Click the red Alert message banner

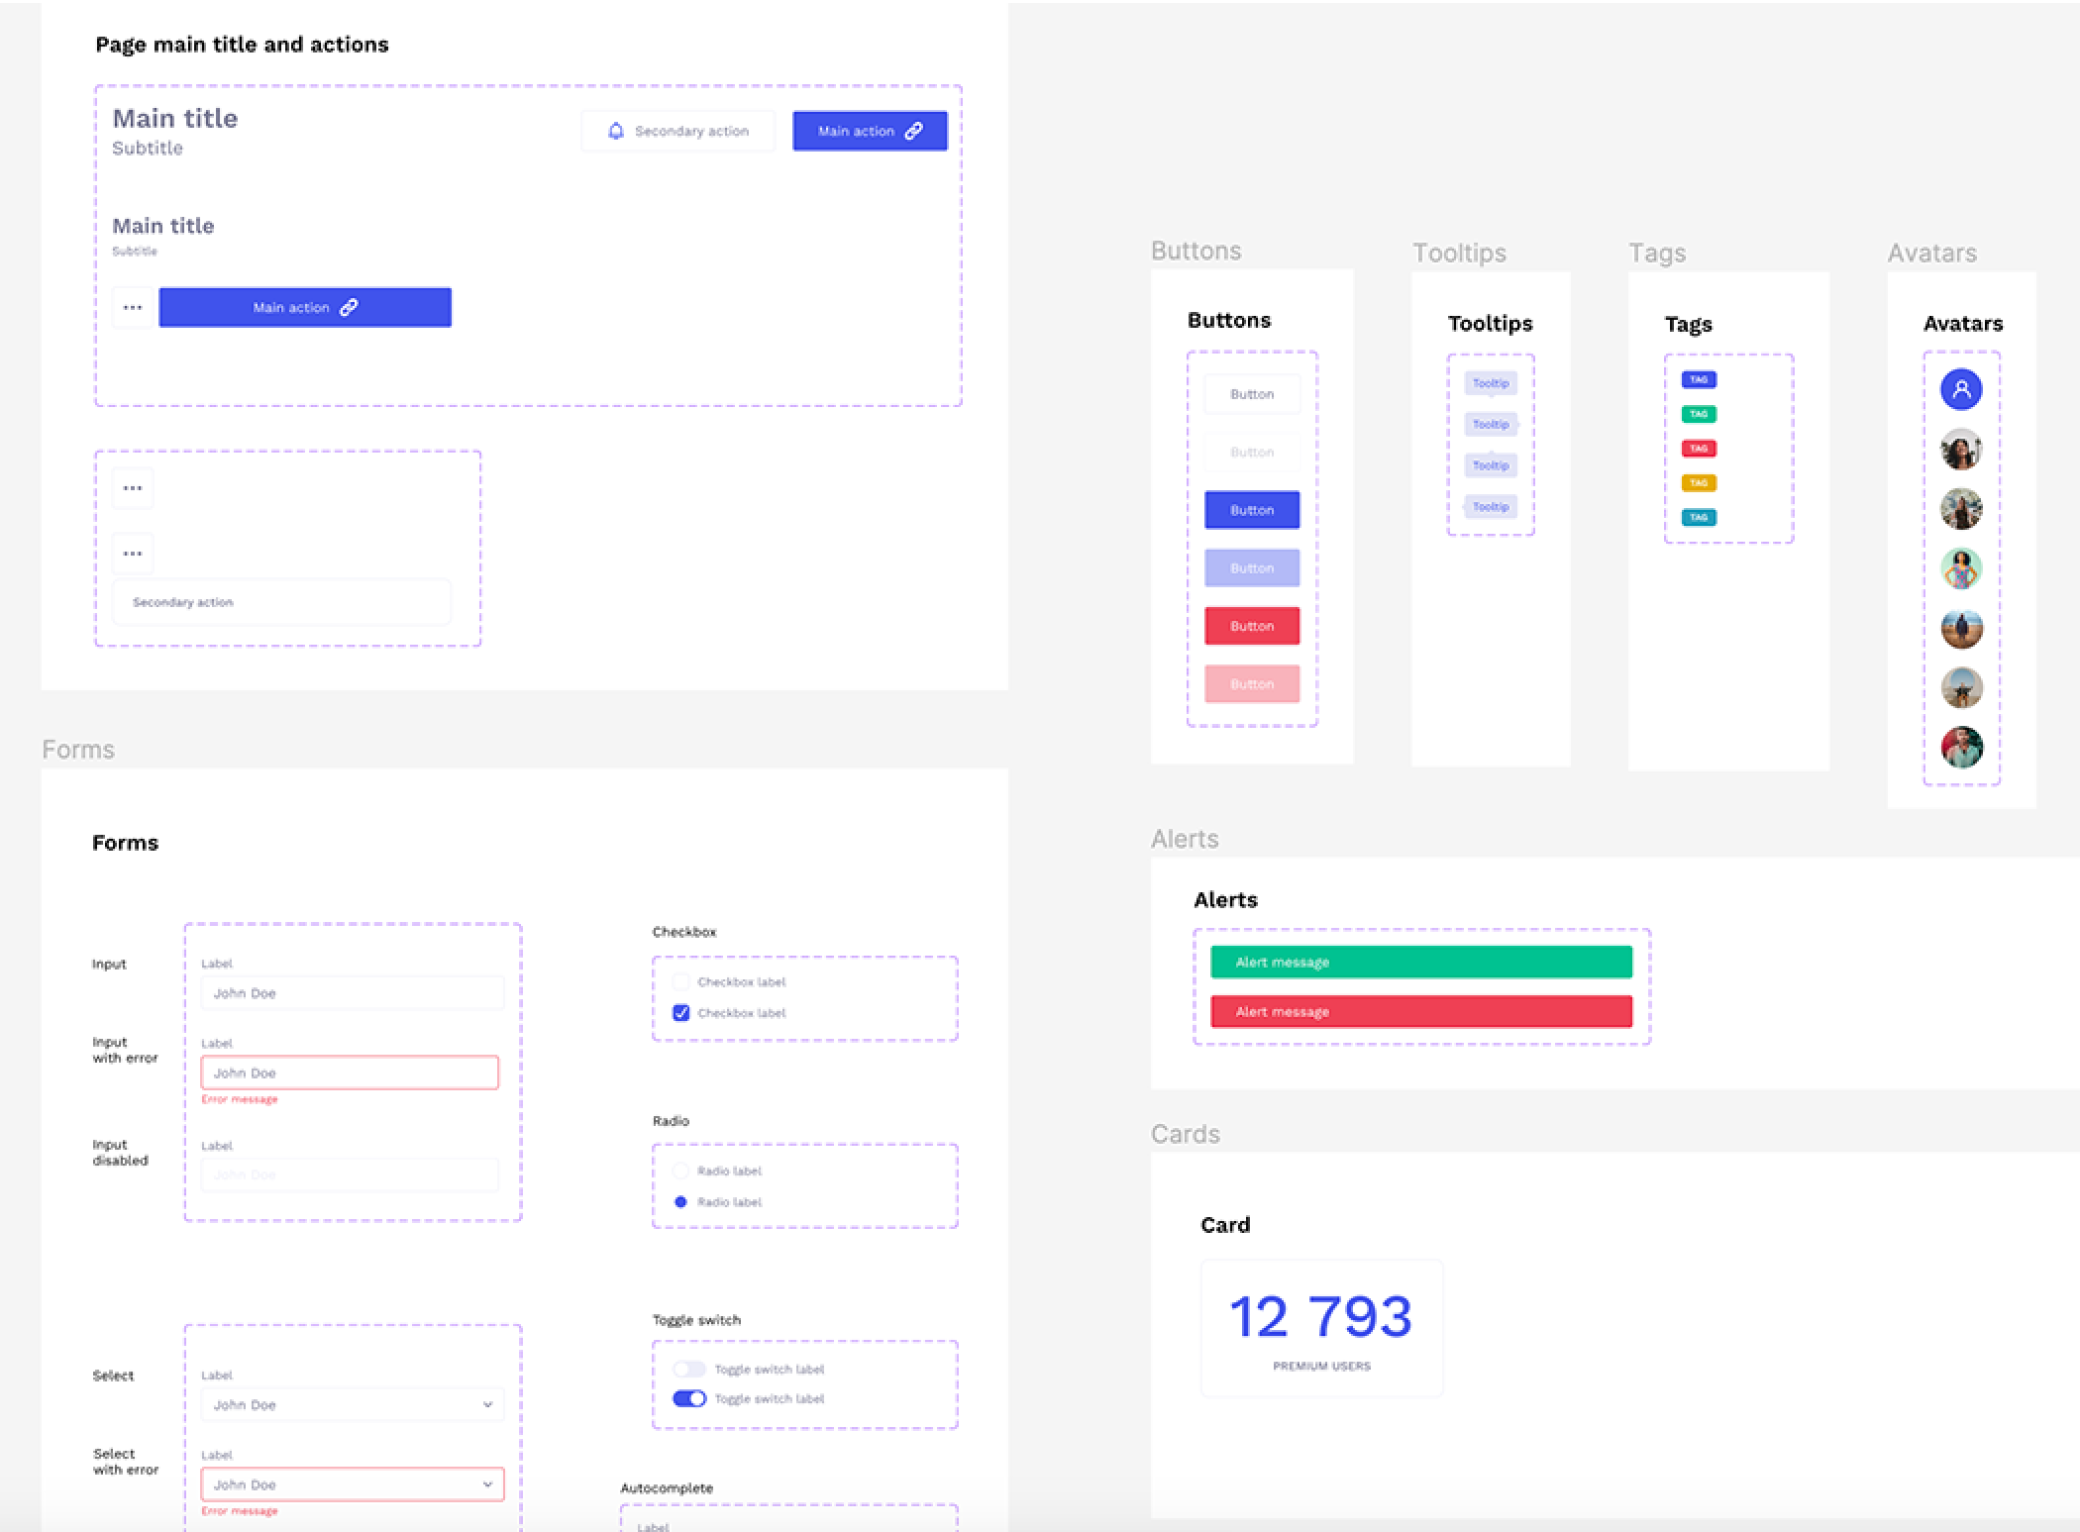tap(1421, 1012)
